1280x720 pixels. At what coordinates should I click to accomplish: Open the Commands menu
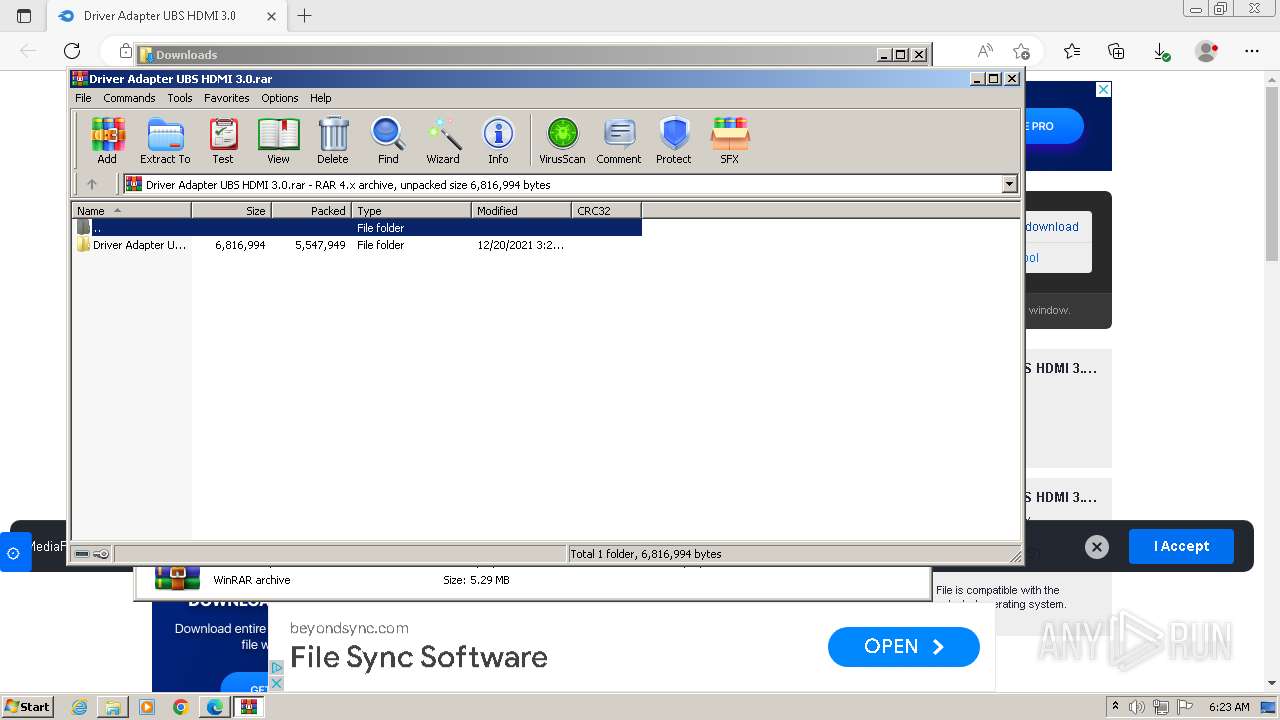point(129,98)
